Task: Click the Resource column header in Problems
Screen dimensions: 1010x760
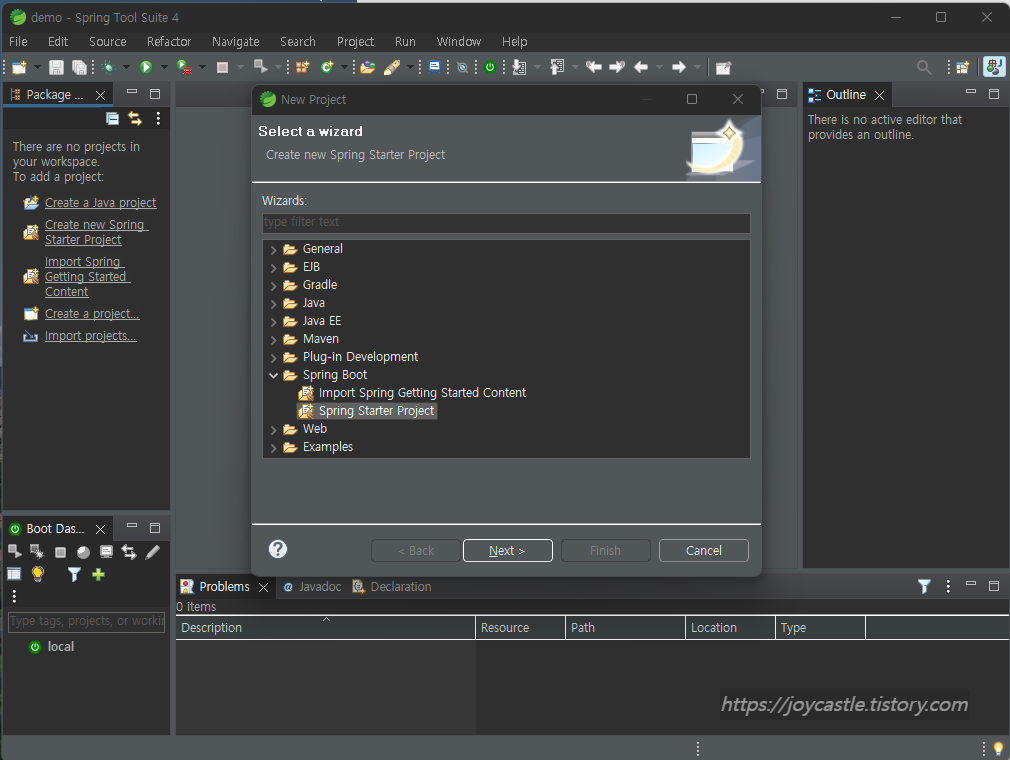Action: (x=520, y=627)
